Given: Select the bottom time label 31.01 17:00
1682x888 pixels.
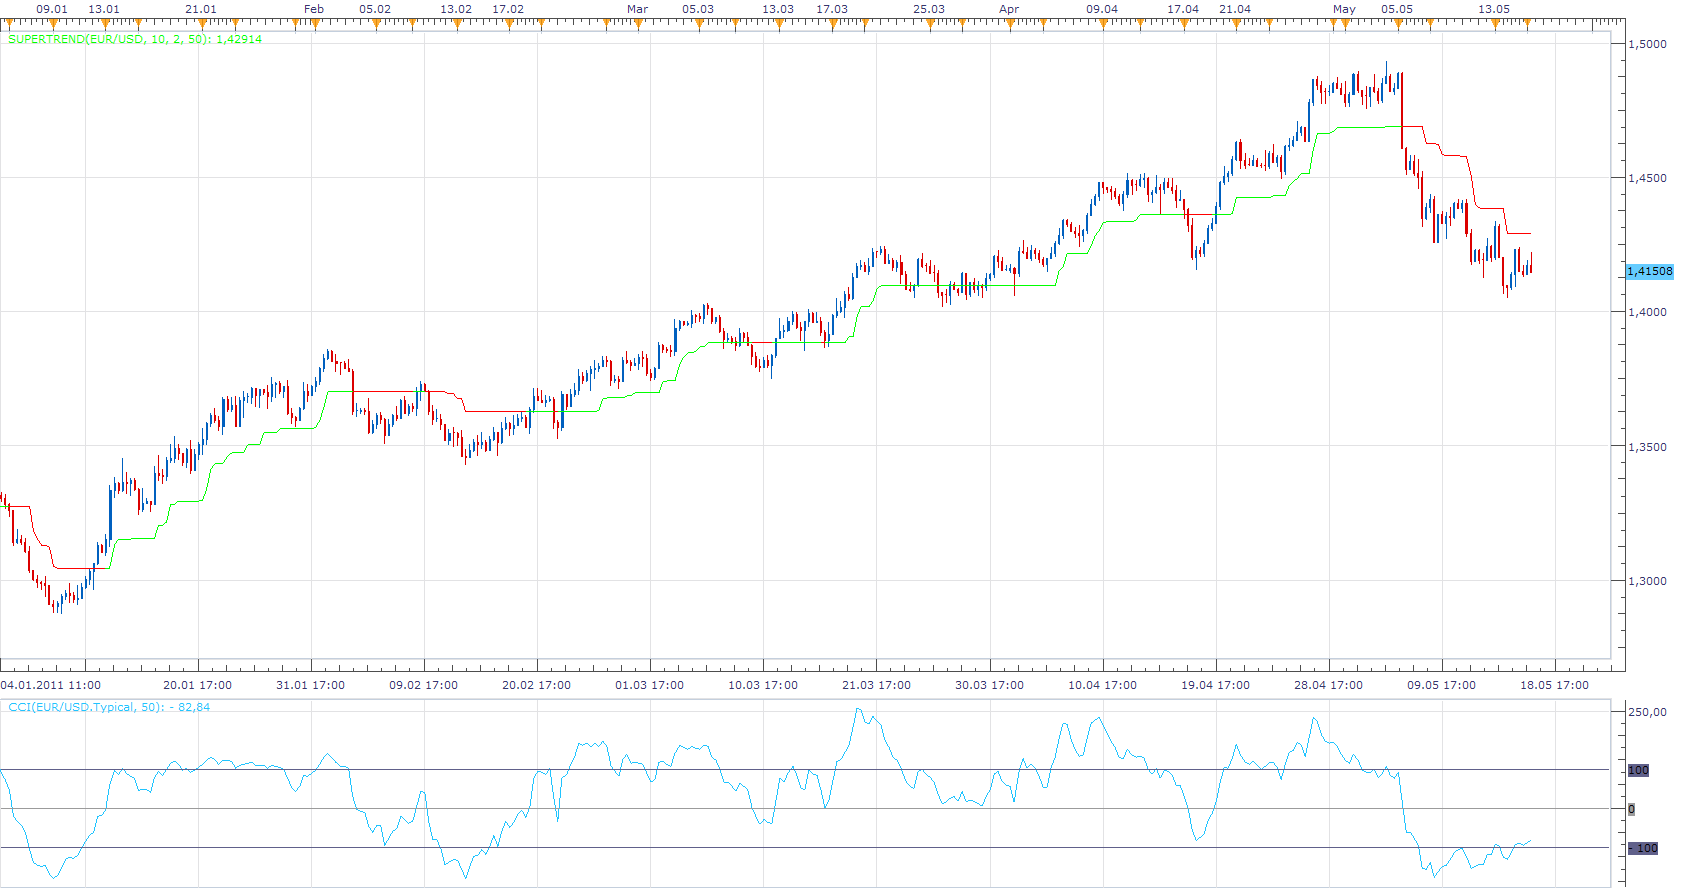Looking at the screenshot, I should 311,685.
